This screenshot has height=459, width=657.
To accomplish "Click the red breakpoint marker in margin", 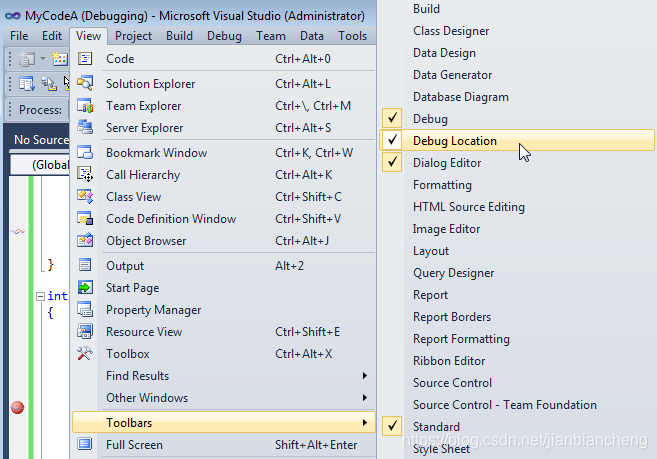I will click(17, 407).
